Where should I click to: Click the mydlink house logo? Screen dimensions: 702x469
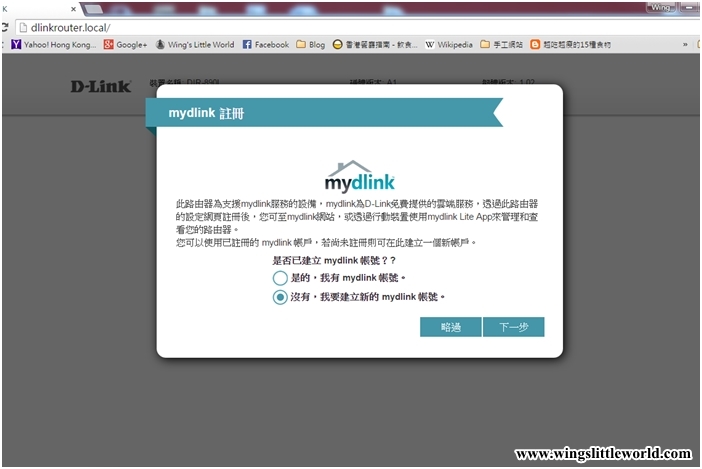point(360,176)
